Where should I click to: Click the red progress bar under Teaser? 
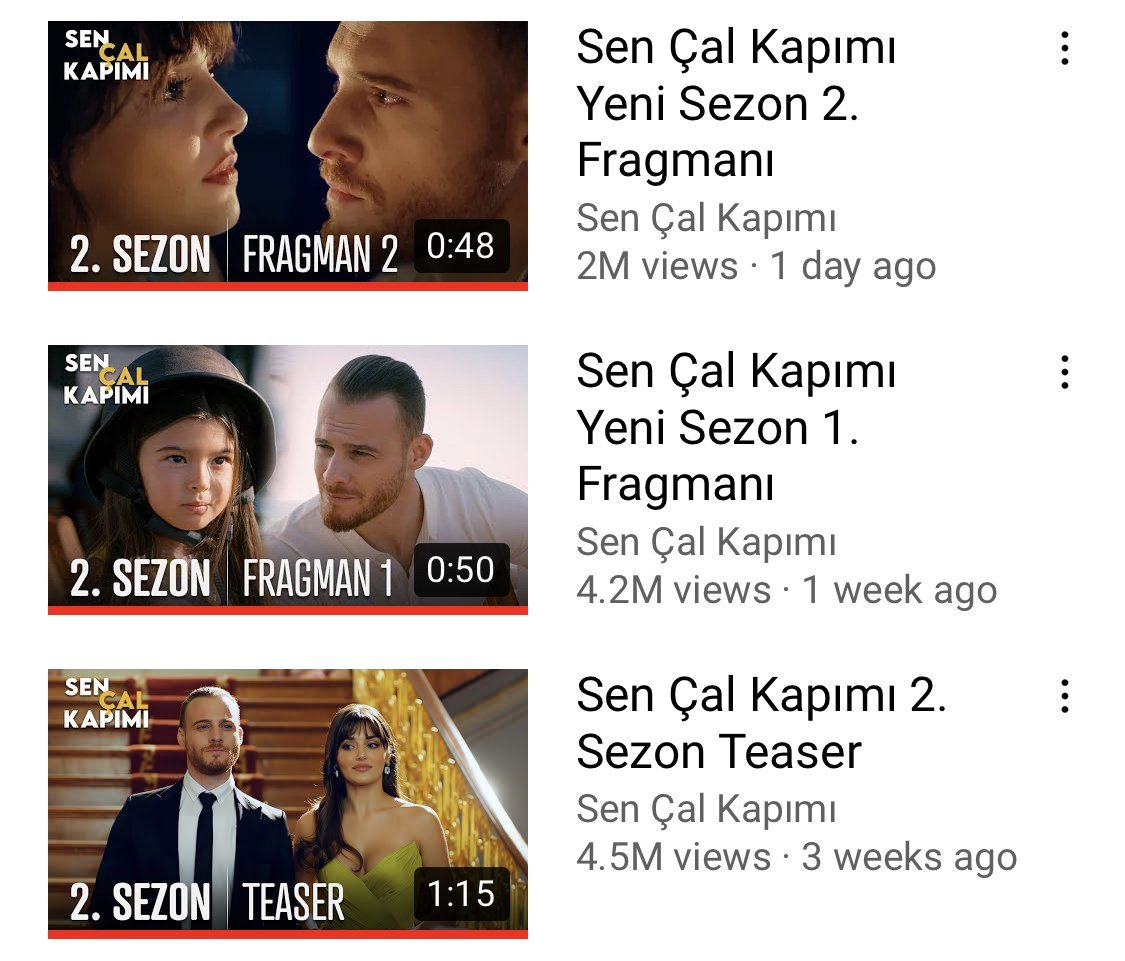[288, 934]
